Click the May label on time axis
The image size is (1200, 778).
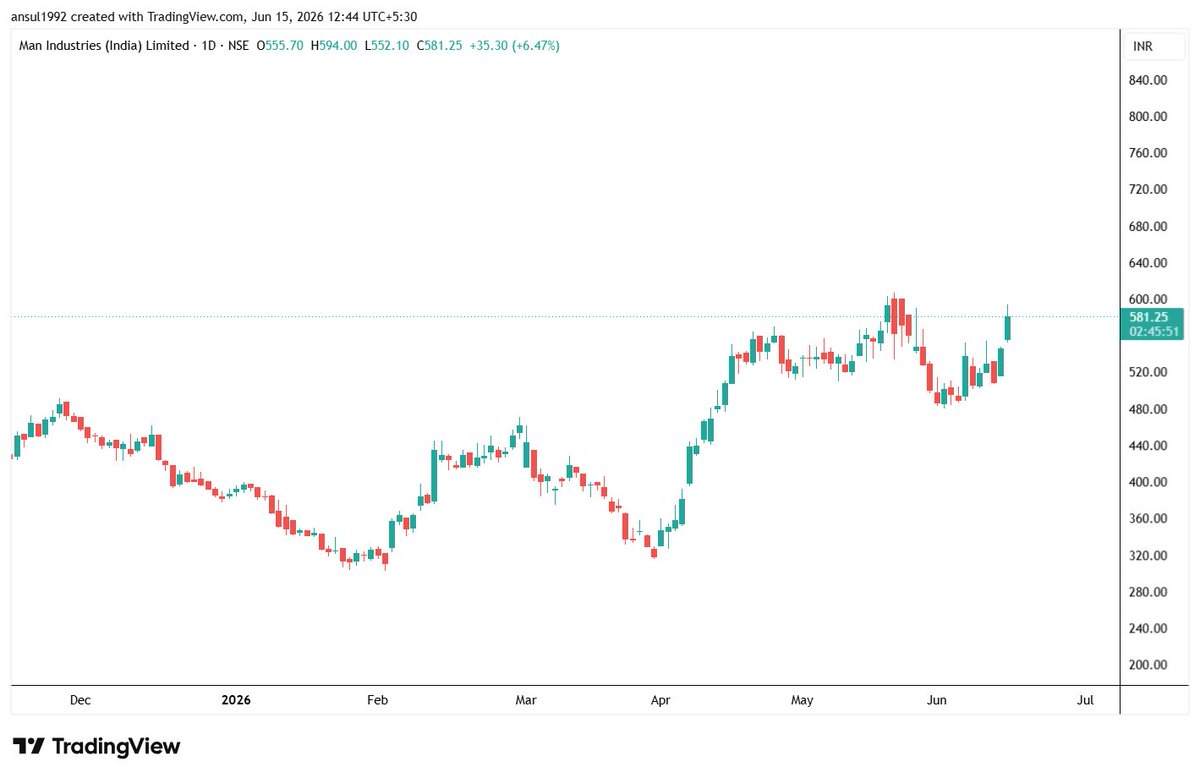click(802, 700)
